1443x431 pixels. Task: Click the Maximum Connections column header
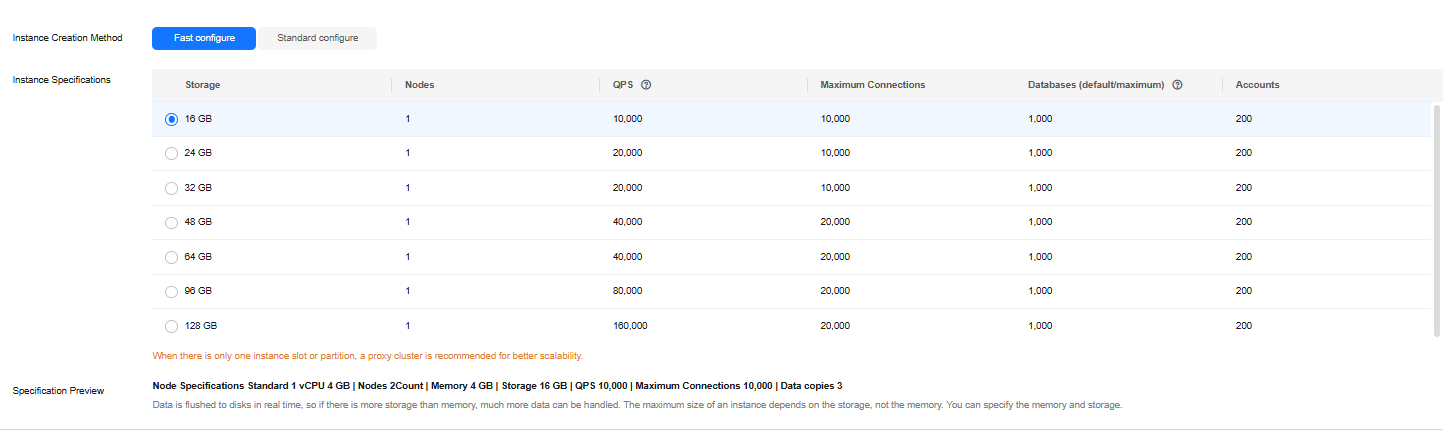coord(872,85)
